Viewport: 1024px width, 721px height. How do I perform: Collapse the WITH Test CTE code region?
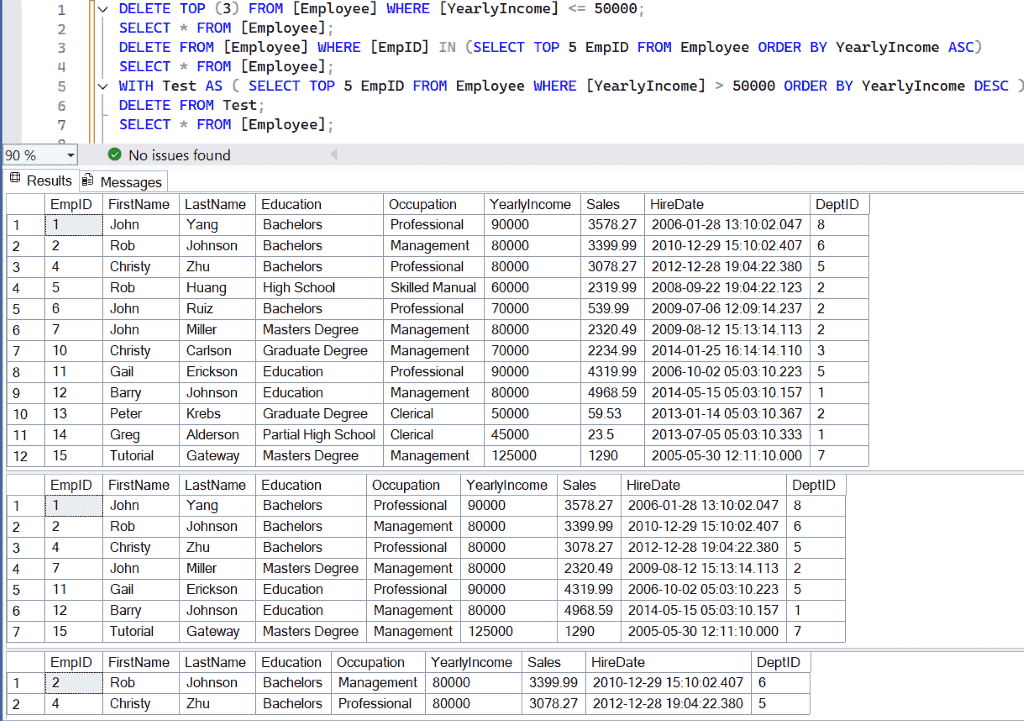(101, 85)
